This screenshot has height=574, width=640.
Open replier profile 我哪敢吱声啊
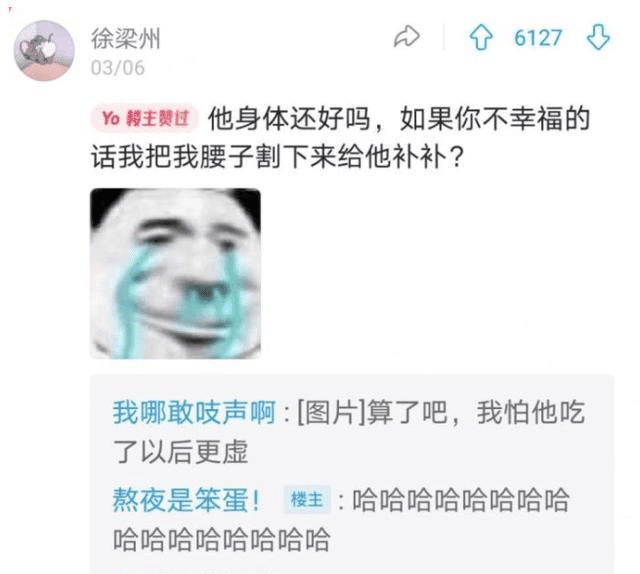point(194,412)
